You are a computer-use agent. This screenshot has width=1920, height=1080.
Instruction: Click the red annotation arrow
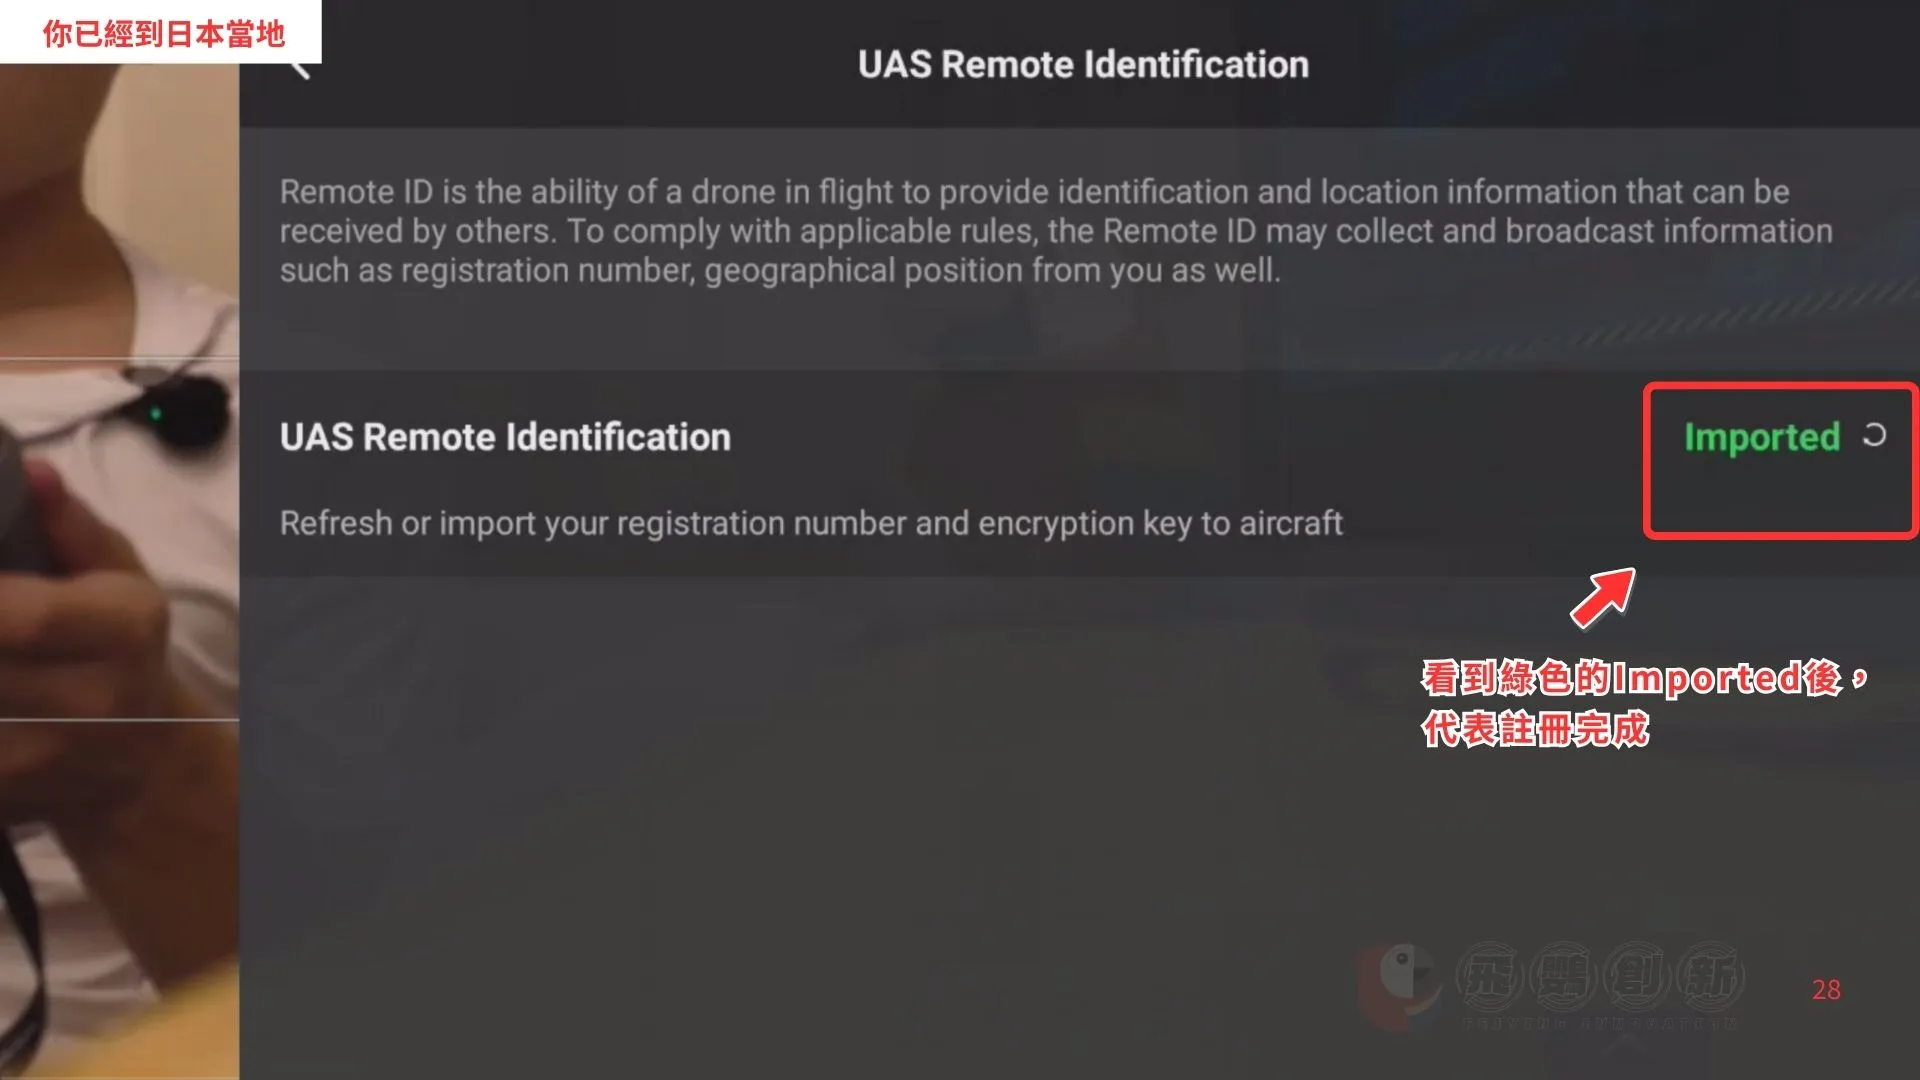pyautogui.click(x=1602, y=598)
